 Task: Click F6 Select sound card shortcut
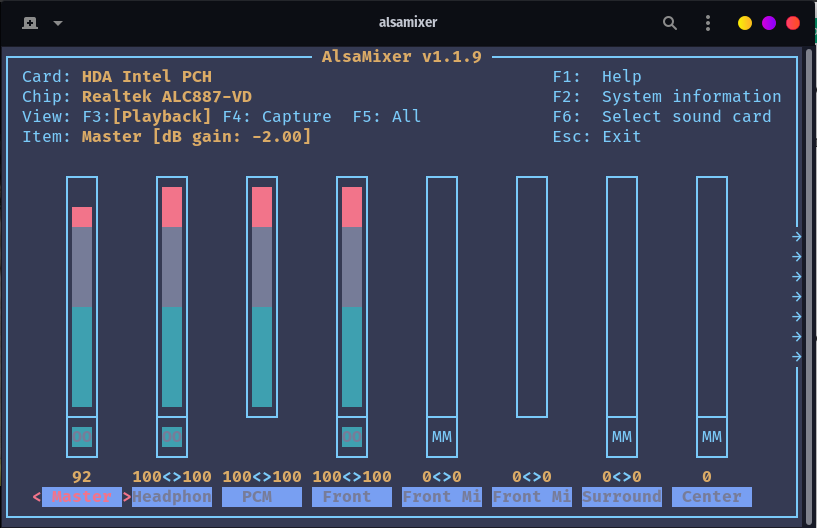[662, 116]
